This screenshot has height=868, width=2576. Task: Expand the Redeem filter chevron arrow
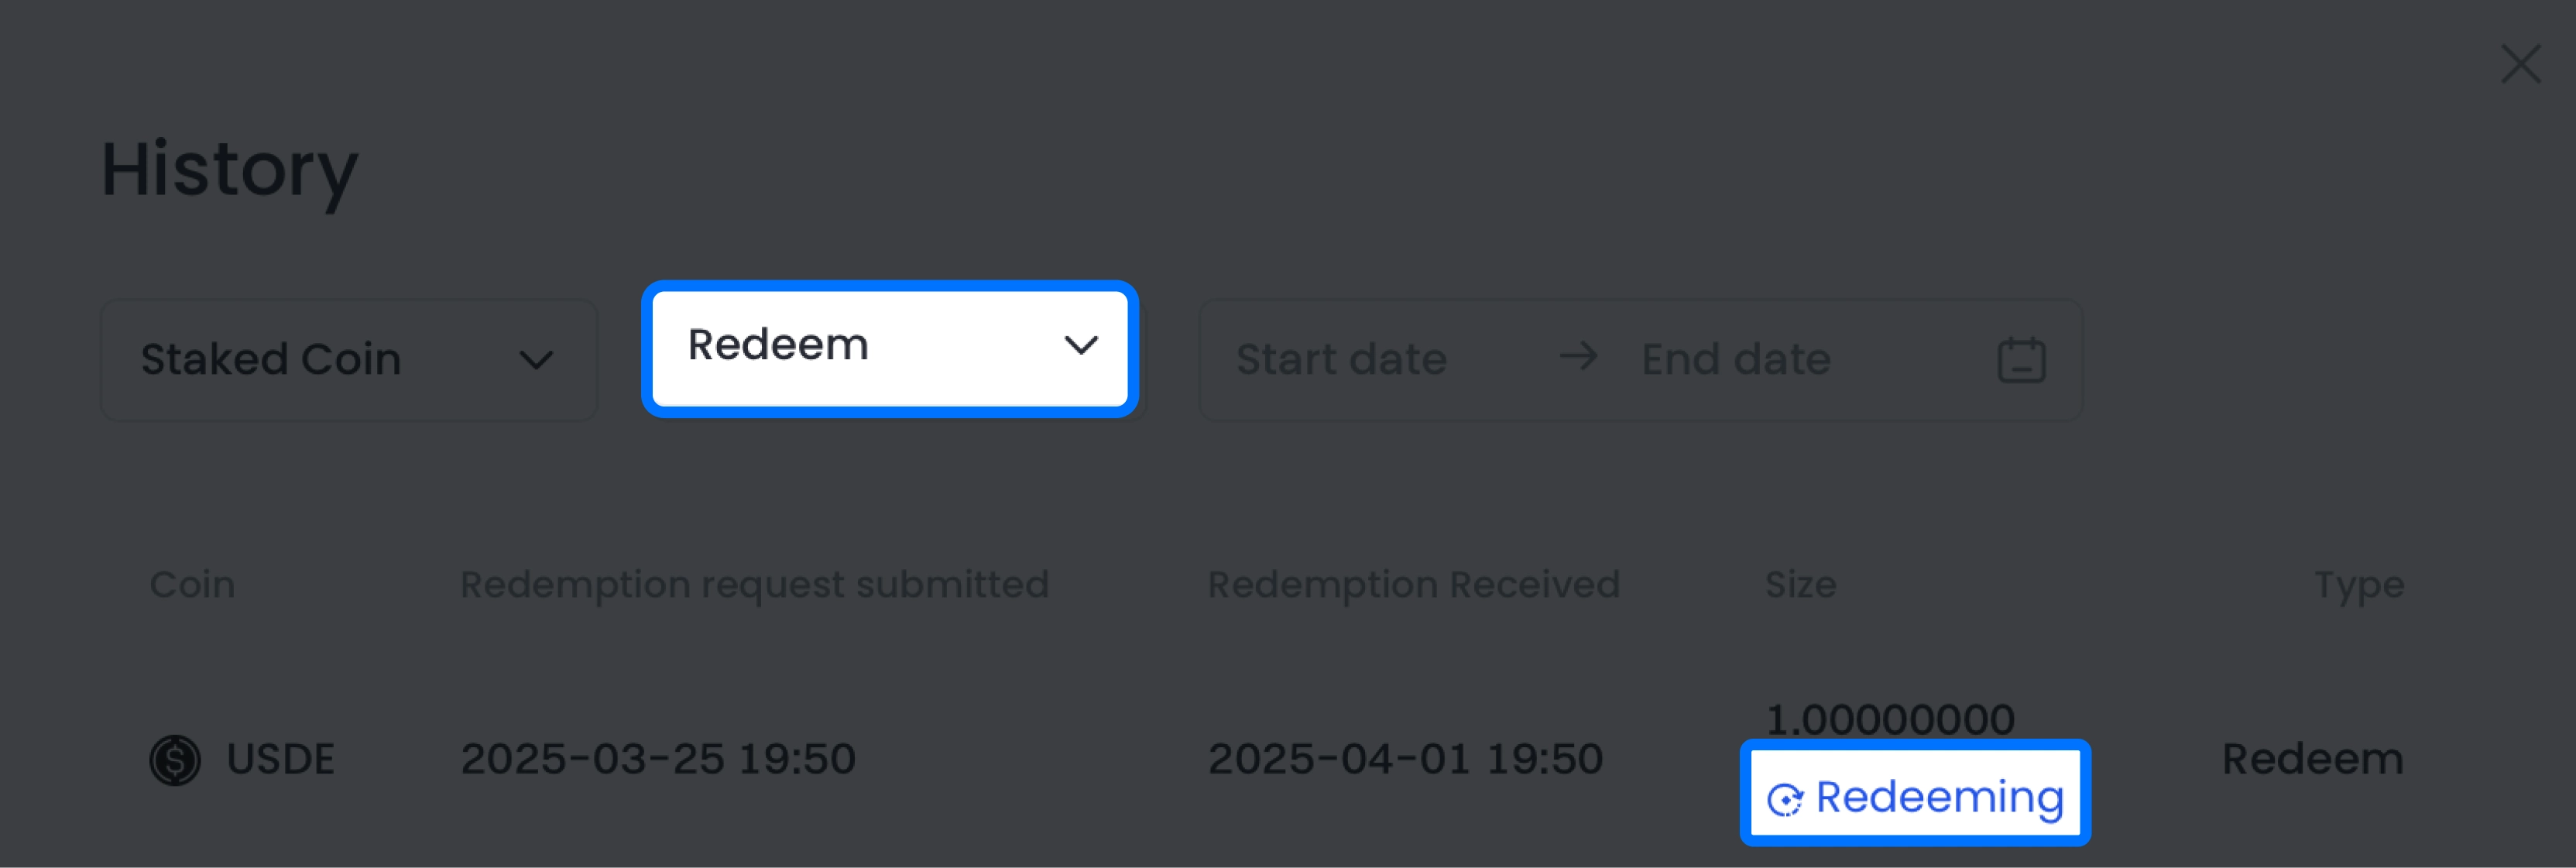tap(1081, 346)
